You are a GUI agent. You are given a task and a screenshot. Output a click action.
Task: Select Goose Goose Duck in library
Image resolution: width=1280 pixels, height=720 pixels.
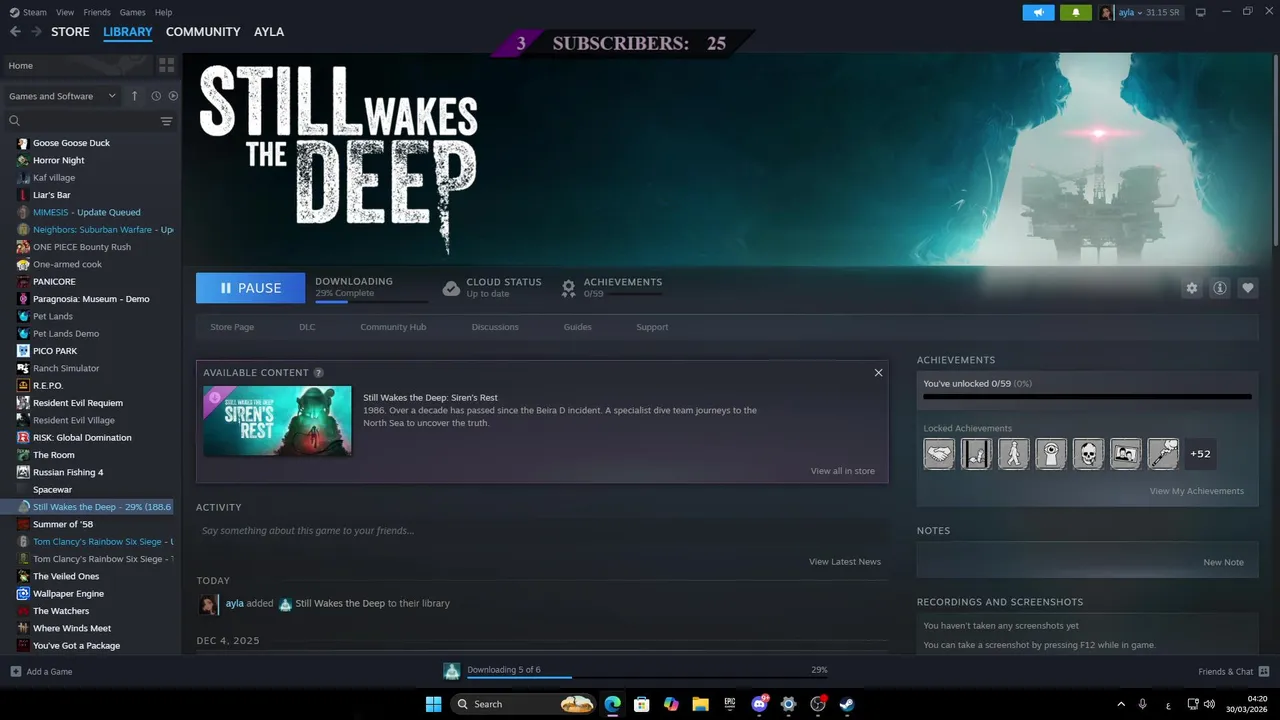[x=71, y=143]
